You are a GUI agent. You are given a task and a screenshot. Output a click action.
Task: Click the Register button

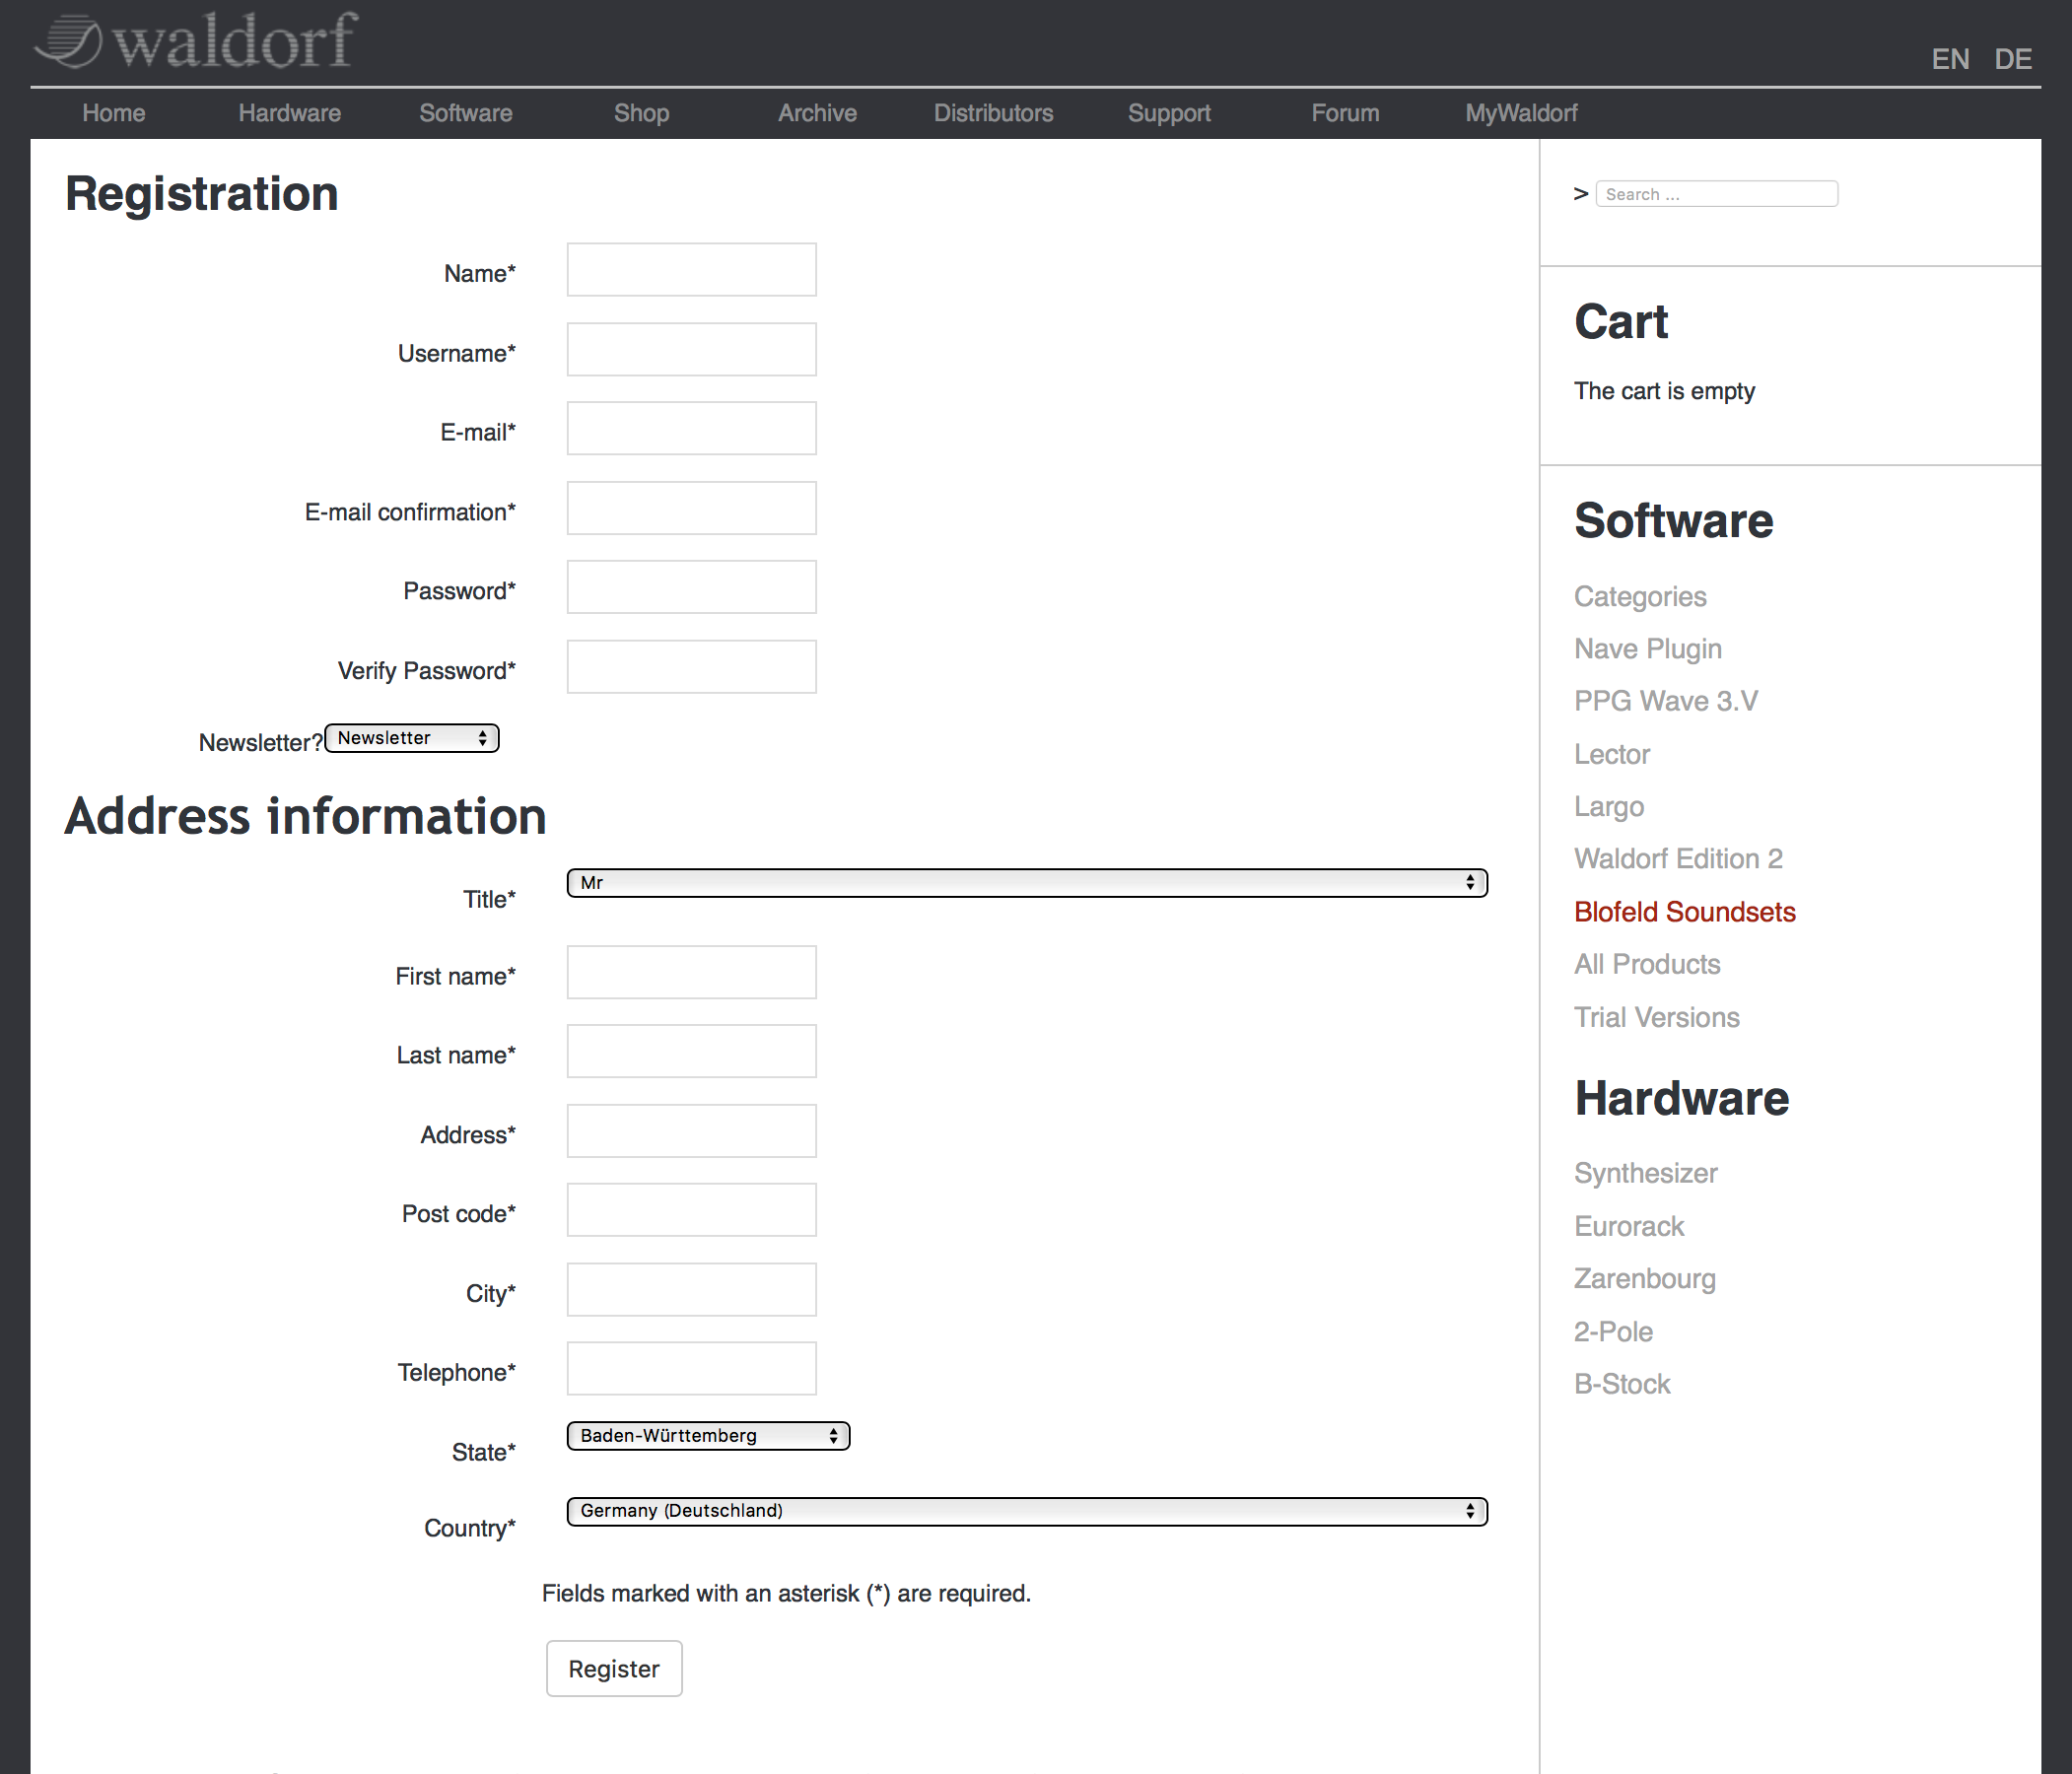(x=614, y=1669)
